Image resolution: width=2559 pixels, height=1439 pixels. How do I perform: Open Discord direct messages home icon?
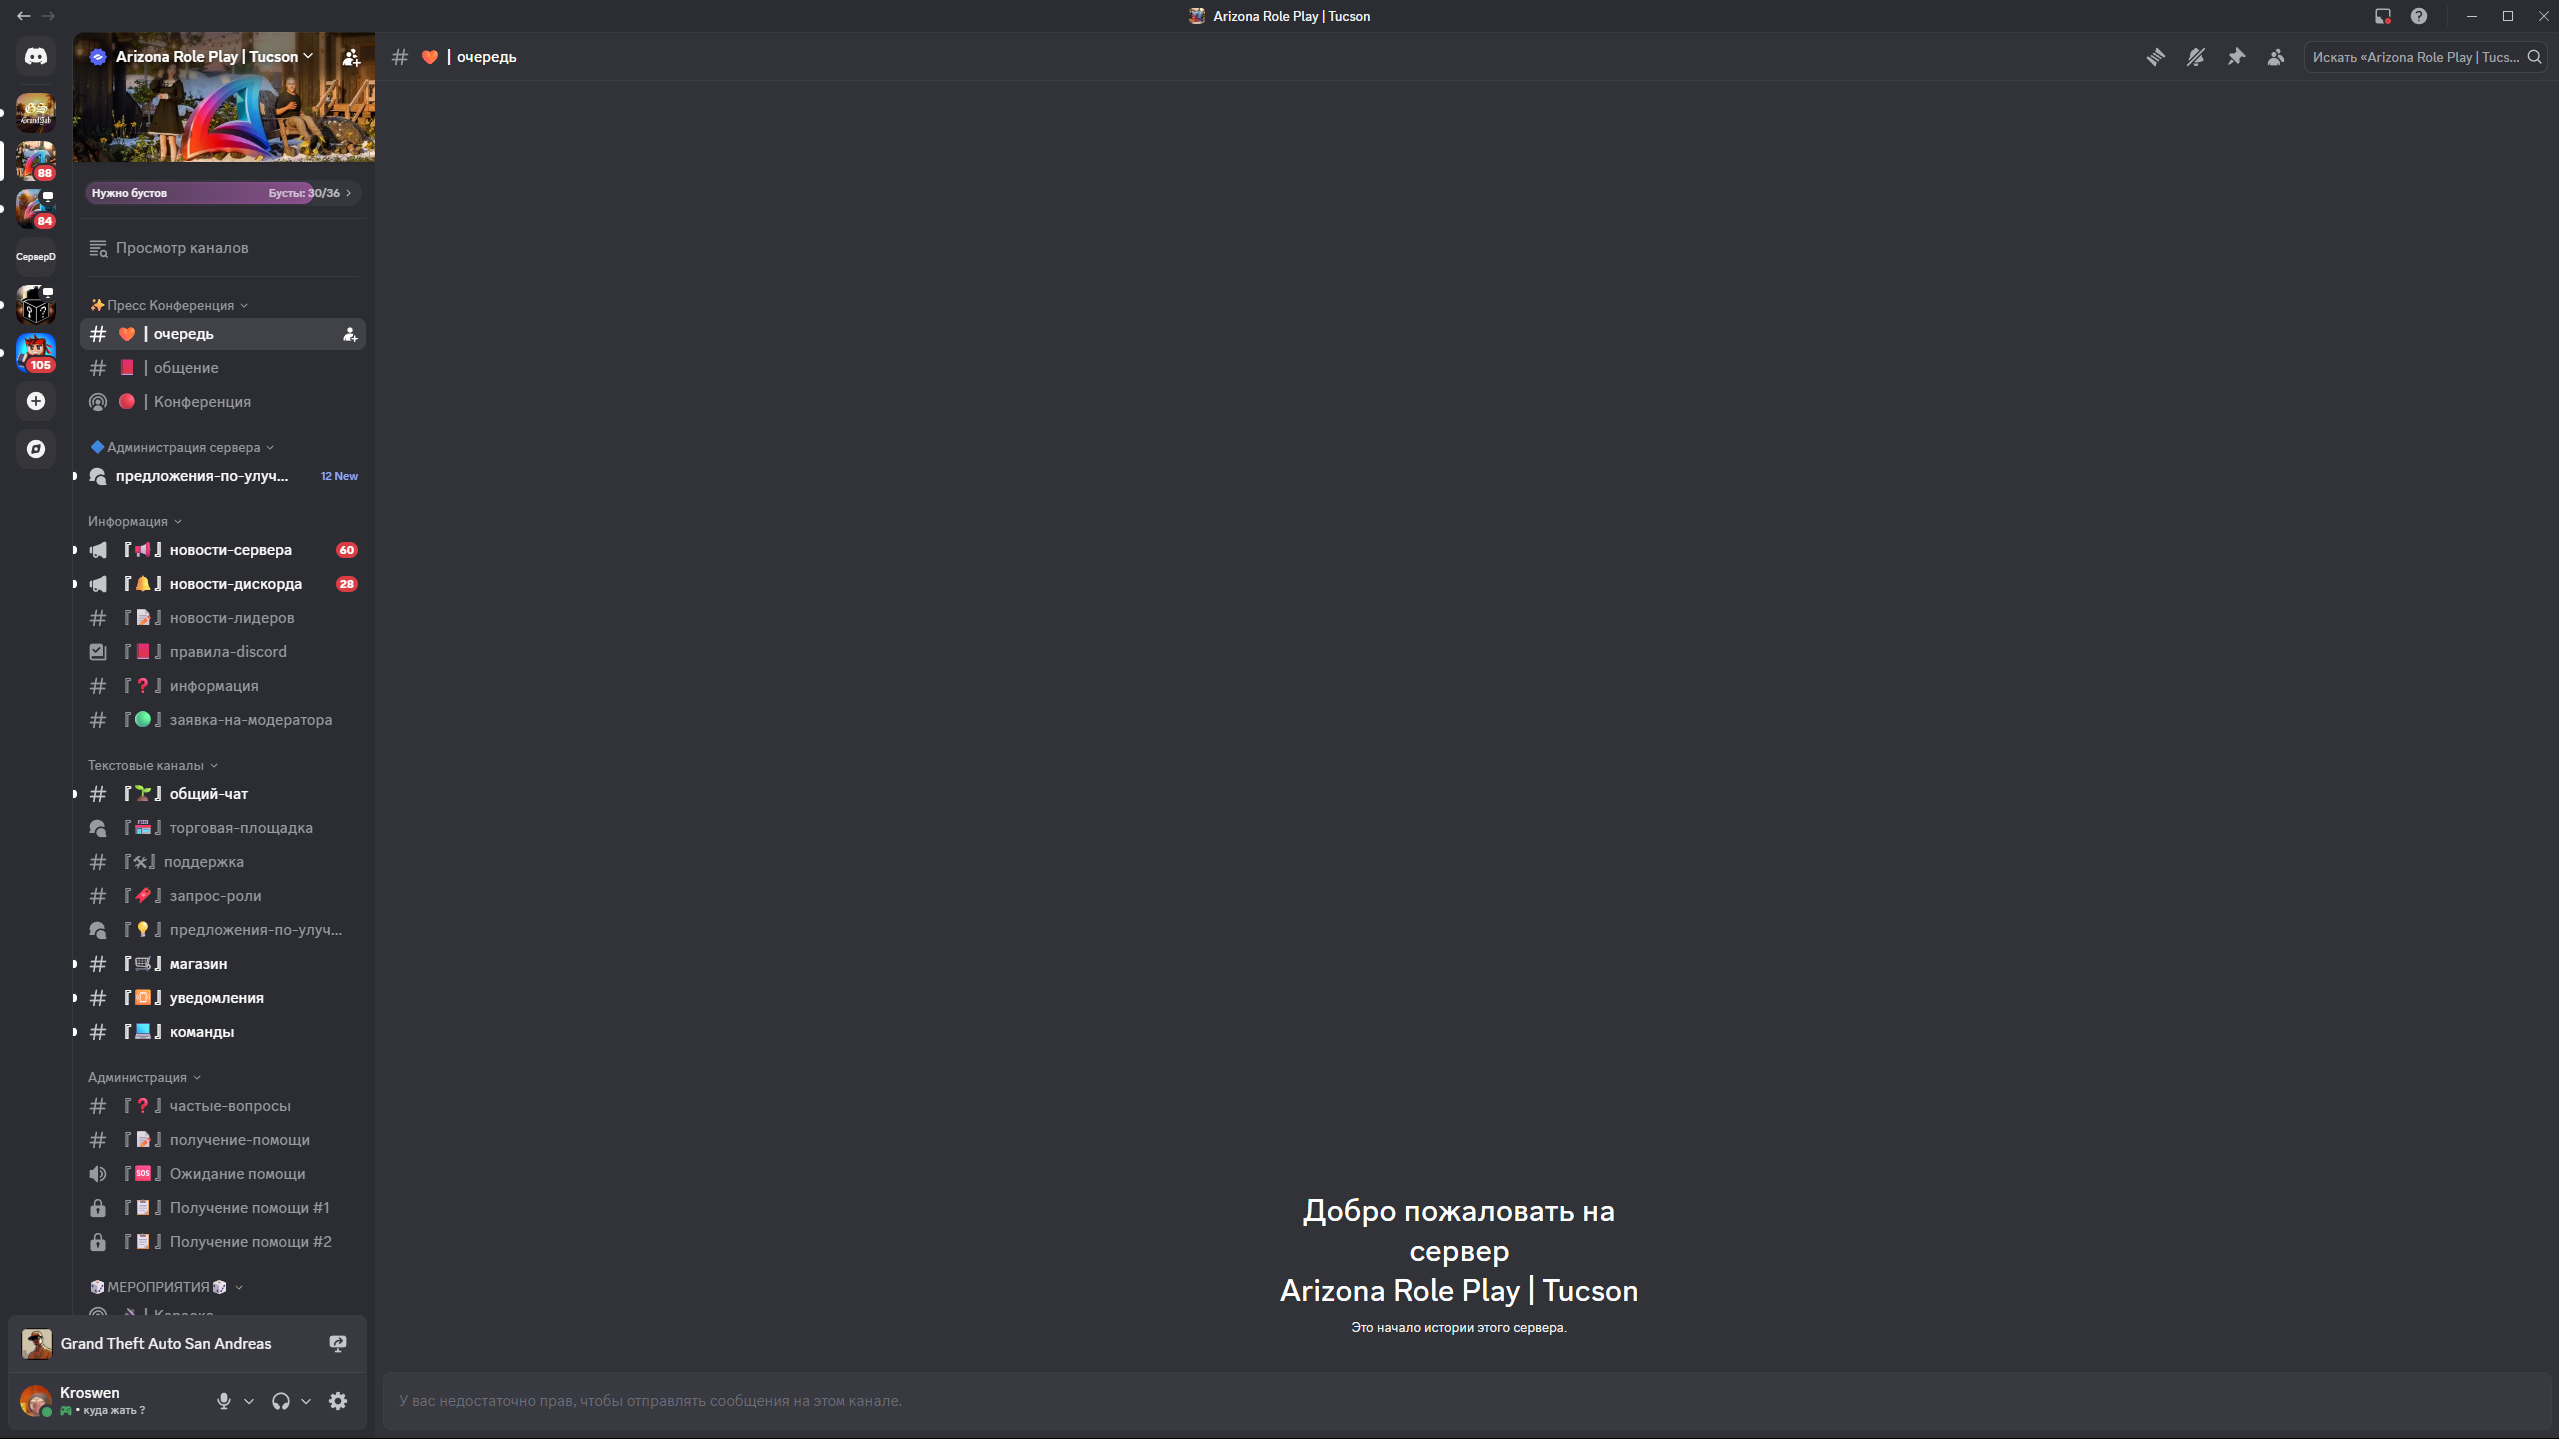pyautogui.click(x=36, y=57)
